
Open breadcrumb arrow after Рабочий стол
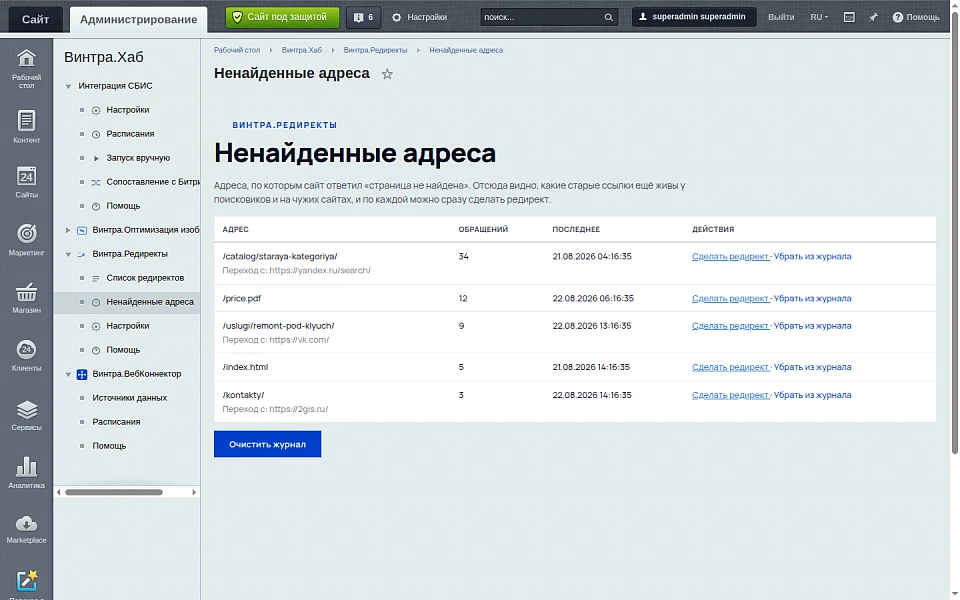point(271,50)
